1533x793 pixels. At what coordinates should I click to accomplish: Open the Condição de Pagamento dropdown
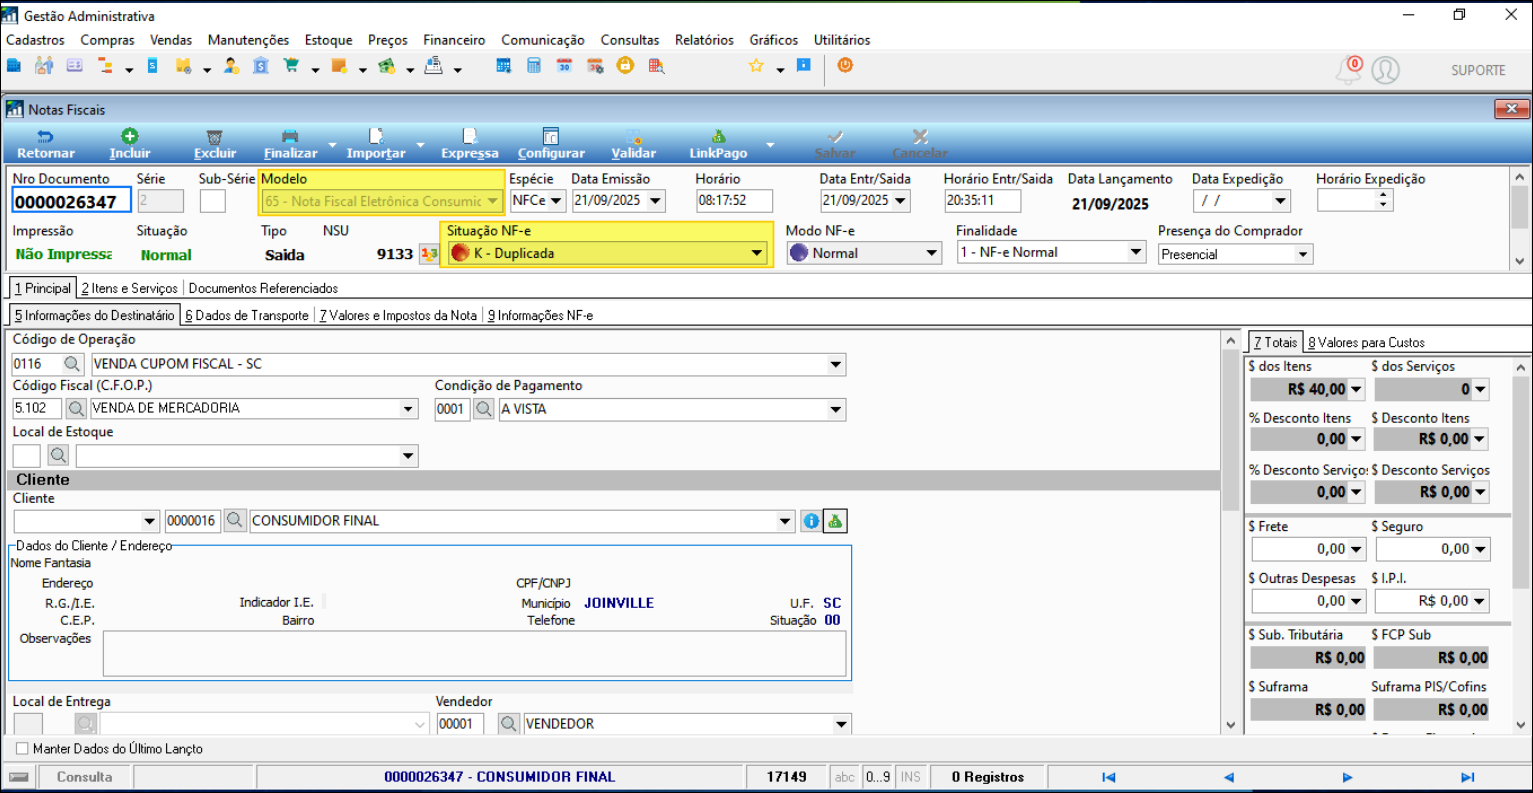click(835, 409)
